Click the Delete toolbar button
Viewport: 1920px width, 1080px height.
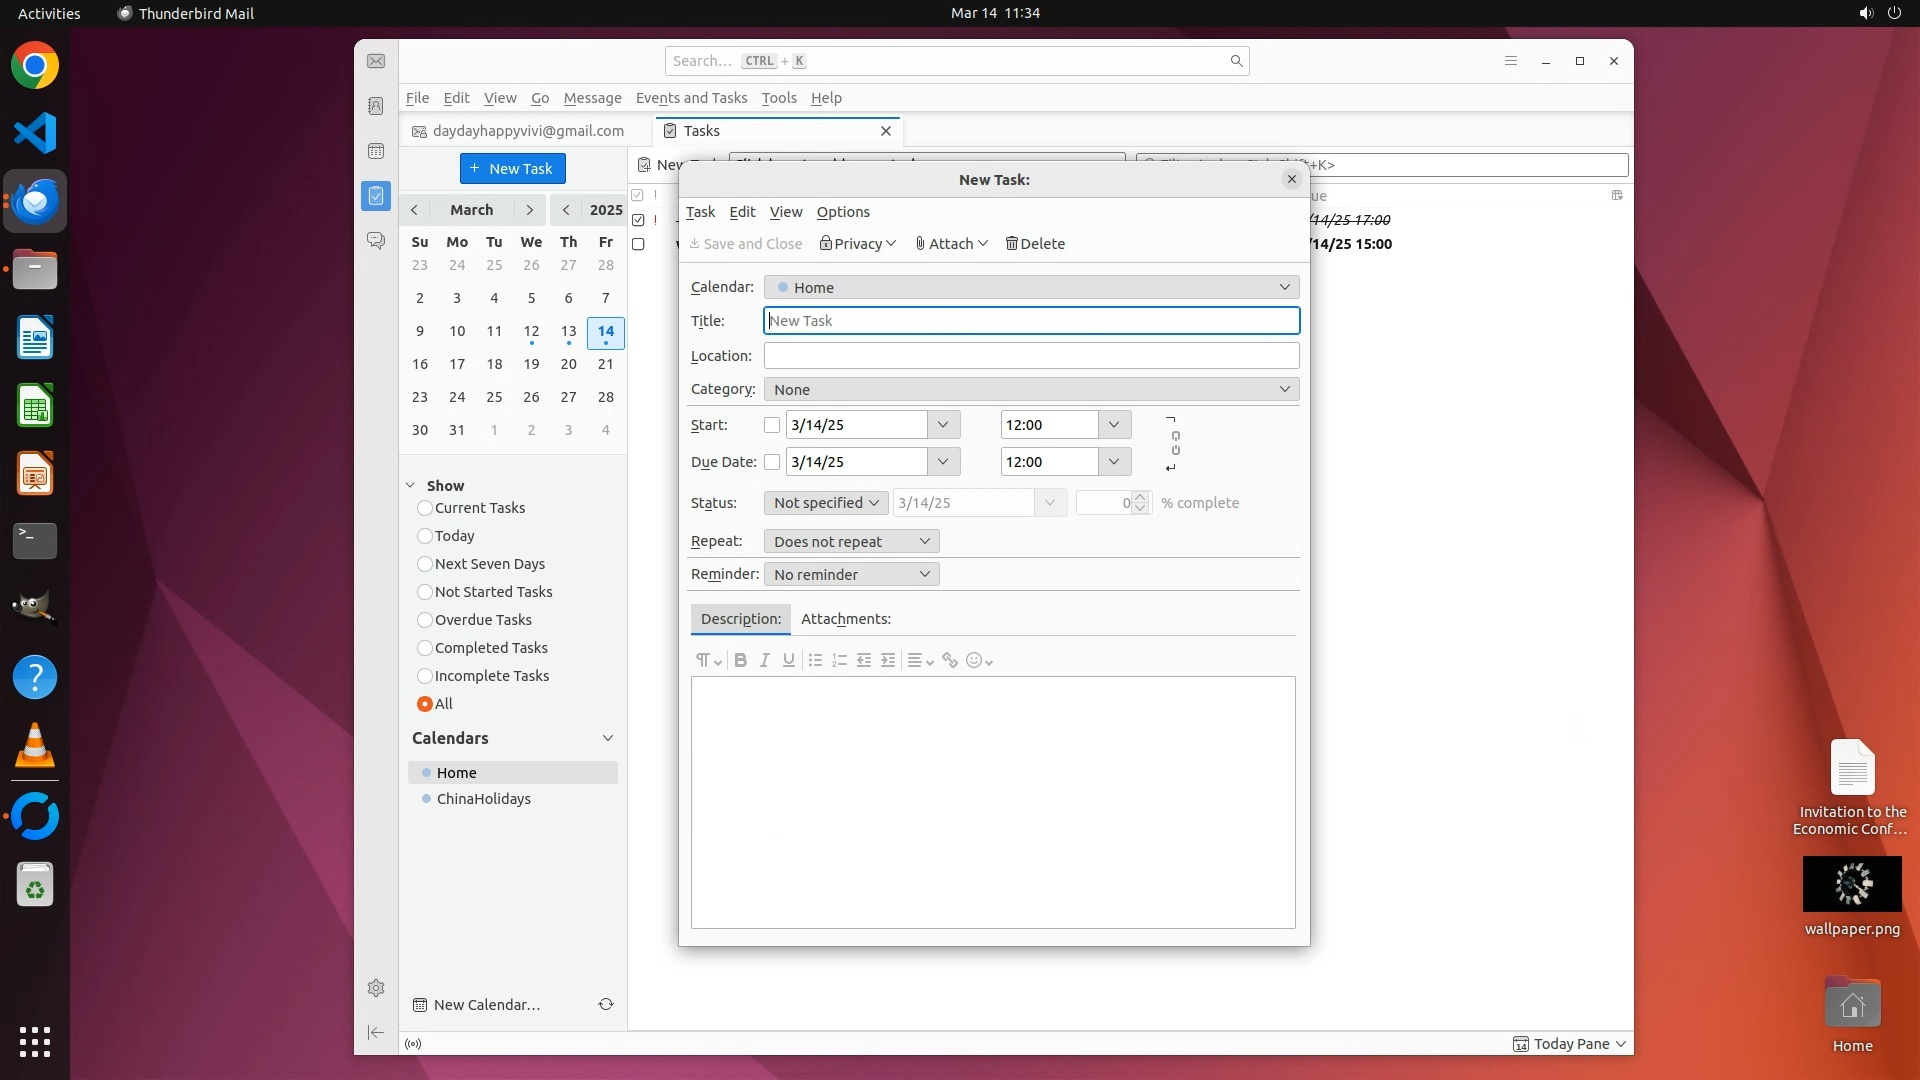[1035, 244]
